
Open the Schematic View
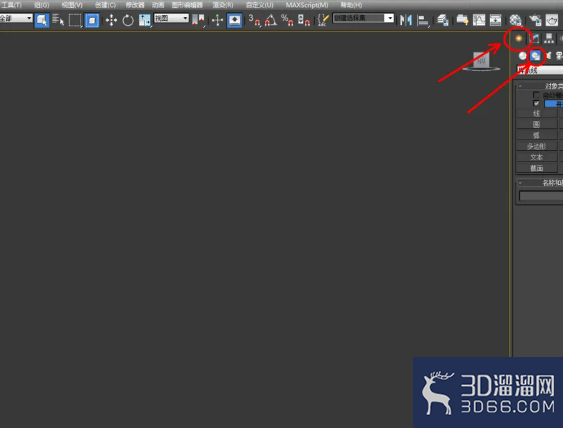click(x=495, y=20)
